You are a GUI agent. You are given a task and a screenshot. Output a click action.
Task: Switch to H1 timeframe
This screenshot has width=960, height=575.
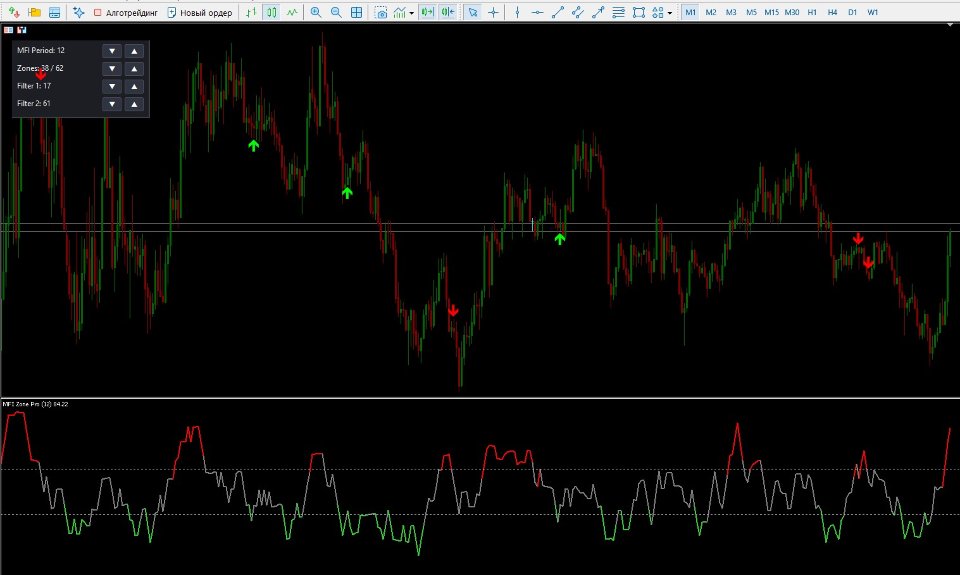tap(812, 12)
